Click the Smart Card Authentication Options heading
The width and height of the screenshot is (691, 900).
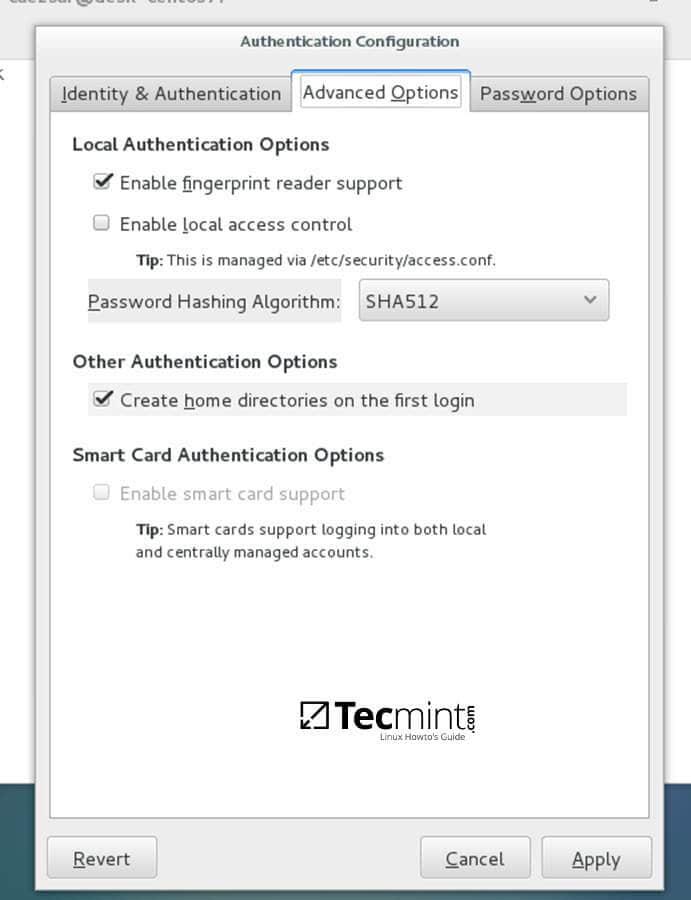click(228, 455)
